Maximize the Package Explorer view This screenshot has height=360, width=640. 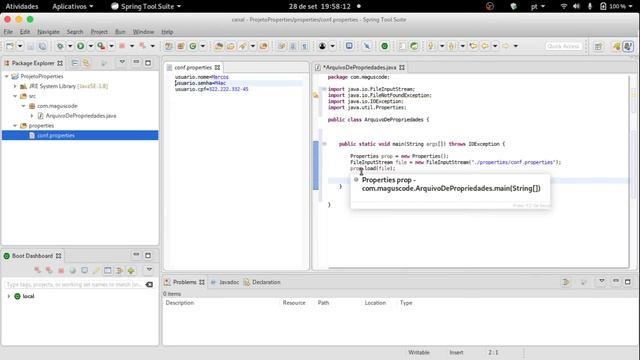click(148, 63)
